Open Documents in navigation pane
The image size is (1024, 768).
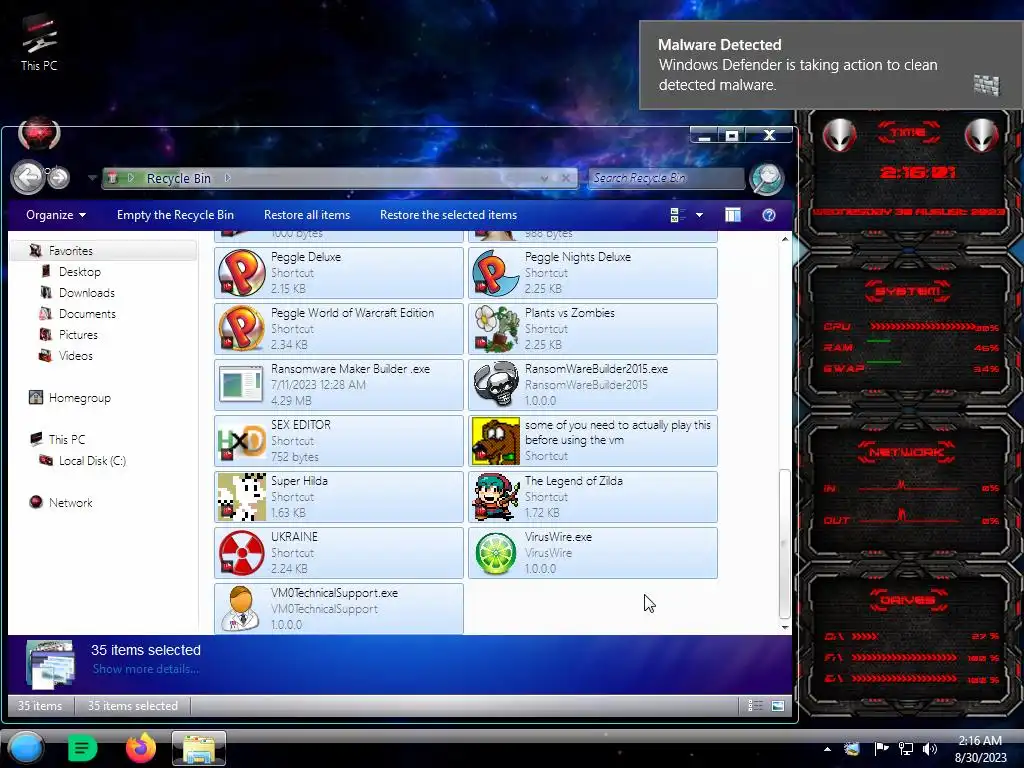[87, 313]
